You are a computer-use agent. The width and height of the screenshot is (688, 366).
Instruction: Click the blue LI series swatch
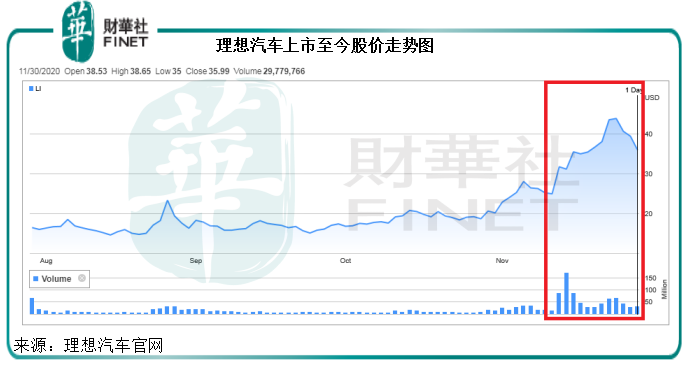tap(31, 89)
